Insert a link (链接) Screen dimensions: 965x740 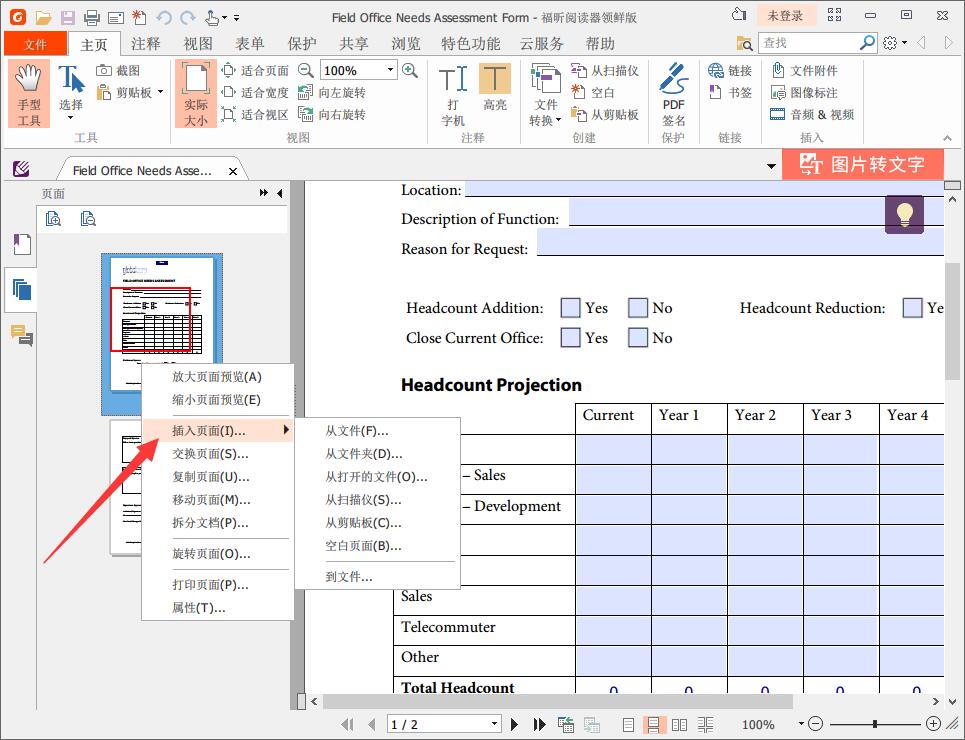(x=730, y=70)
